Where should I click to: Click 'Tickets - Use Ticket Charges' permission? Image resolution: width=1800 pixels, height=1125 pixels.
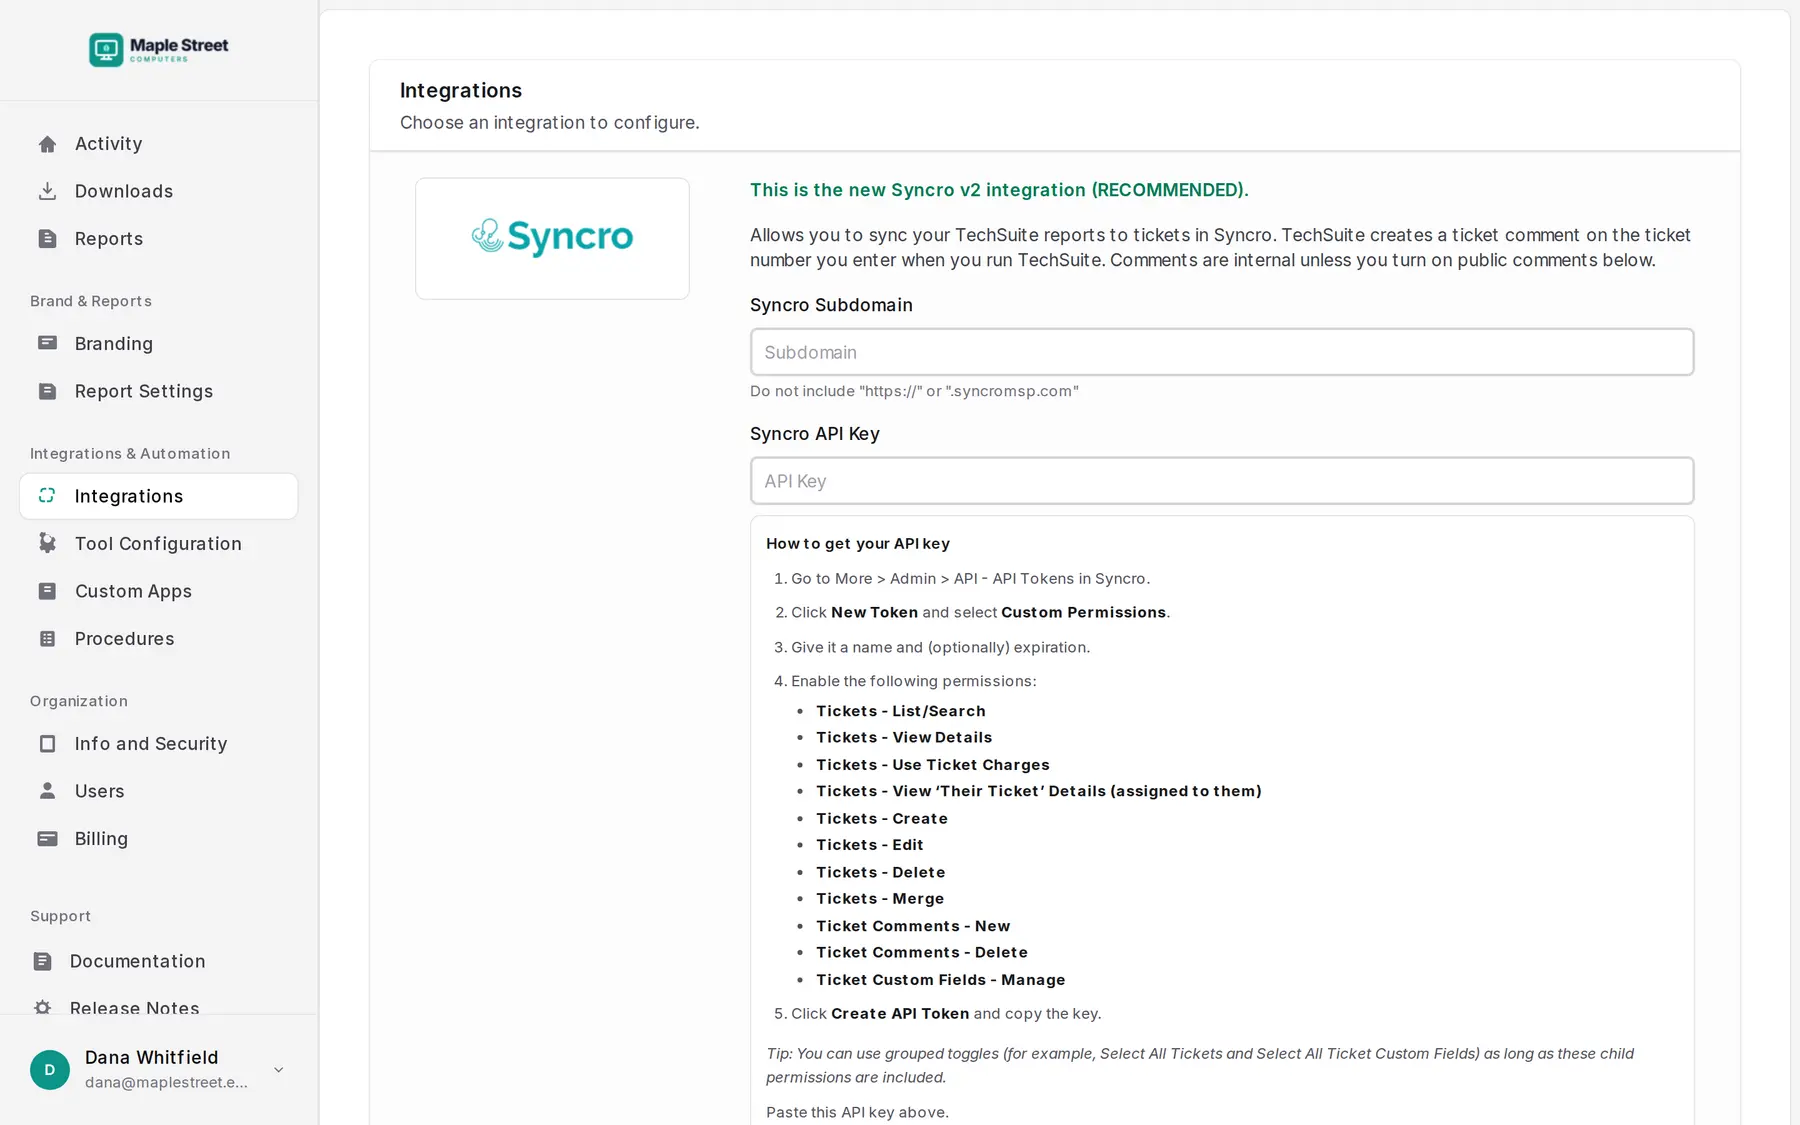point(933,765)
